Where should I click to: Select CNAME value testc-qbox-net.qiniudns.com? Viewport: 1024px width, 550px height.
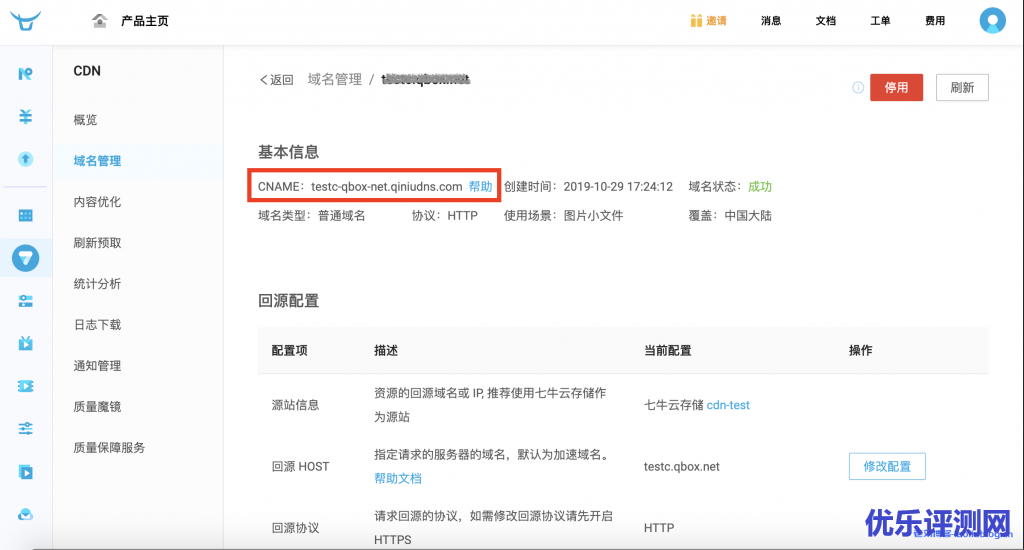click(x=387, y=186)
